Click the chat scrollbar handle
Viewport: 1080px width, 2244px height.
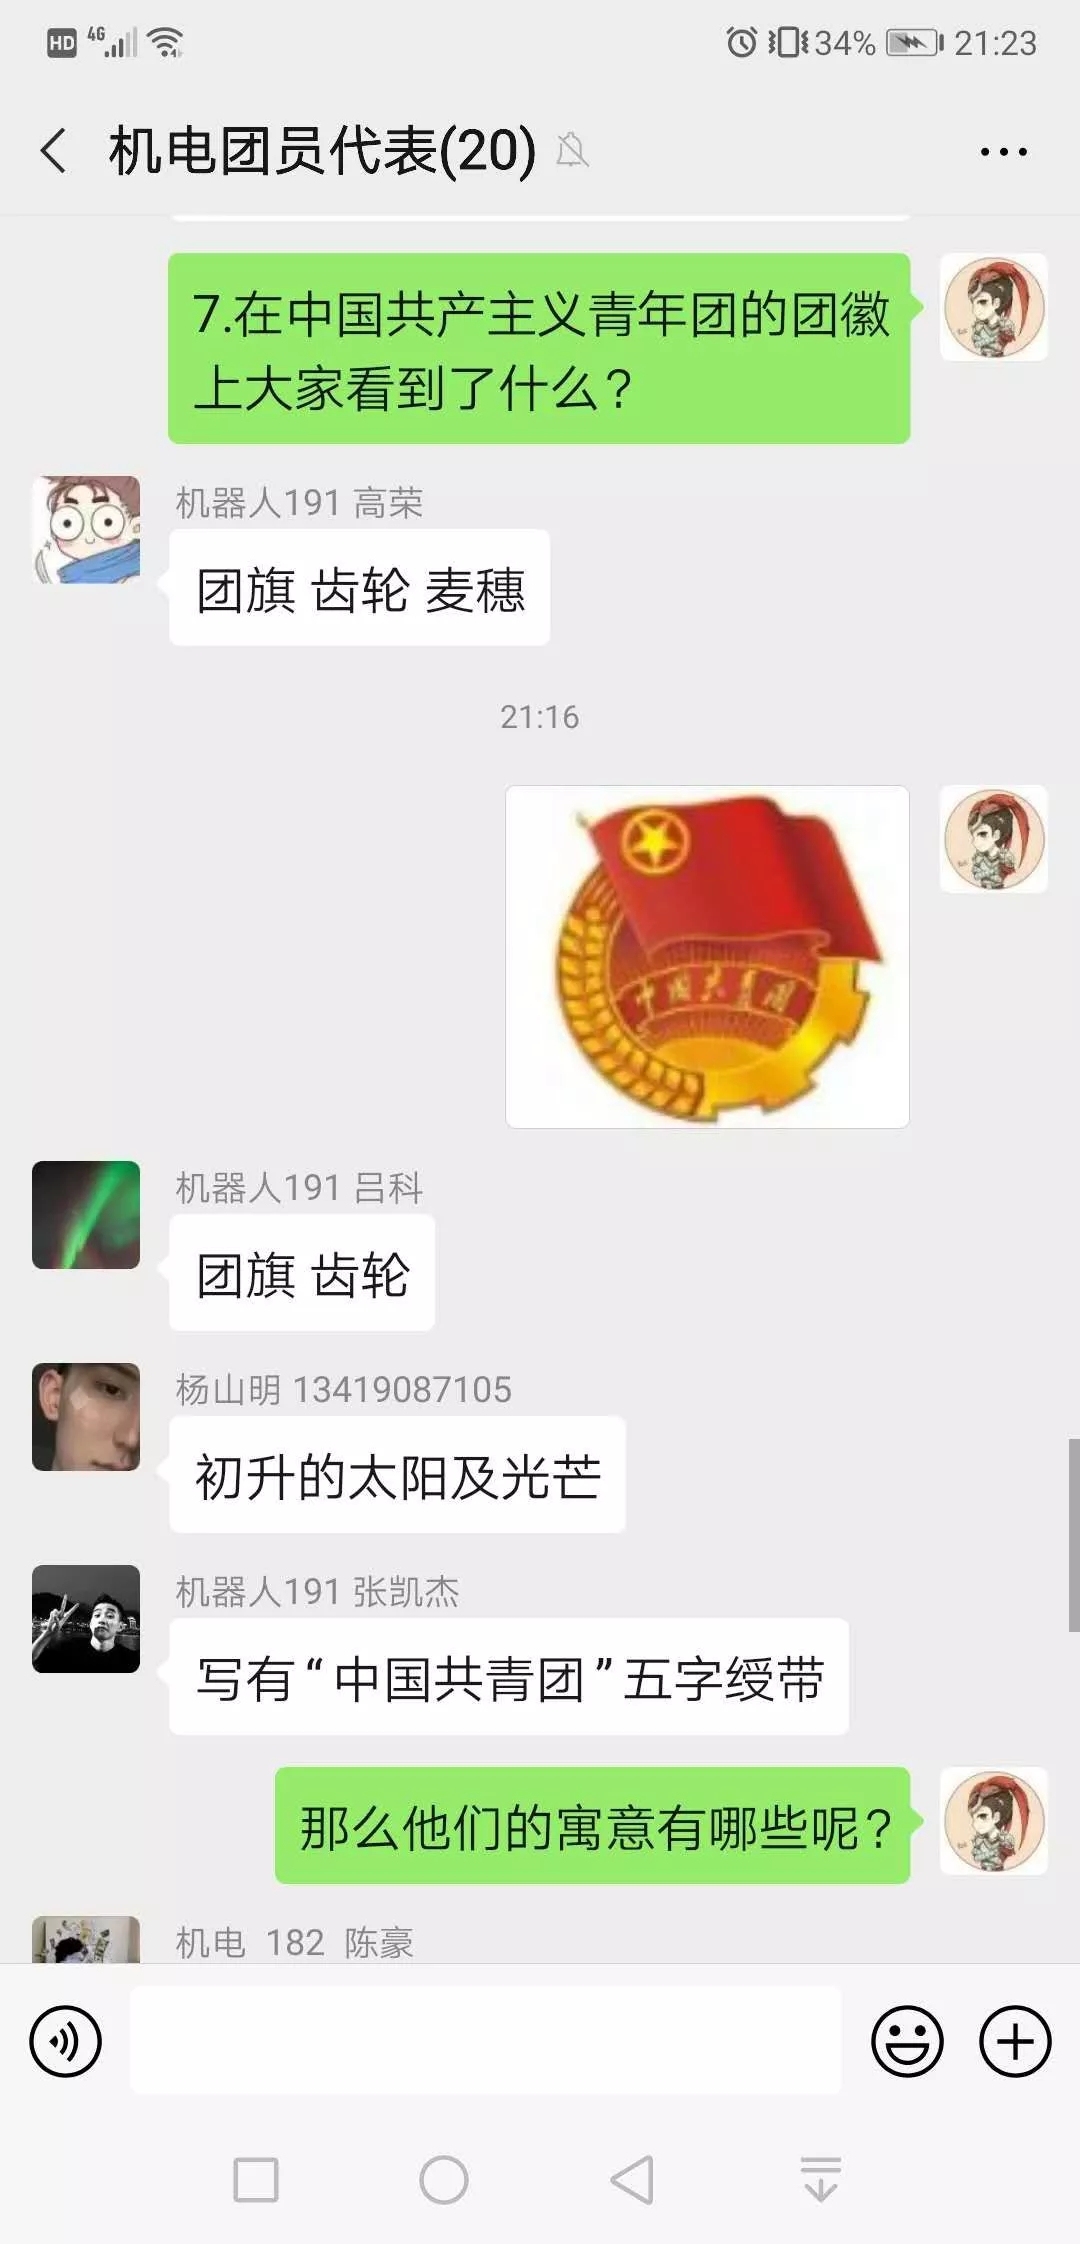tap(1073, 1535)
